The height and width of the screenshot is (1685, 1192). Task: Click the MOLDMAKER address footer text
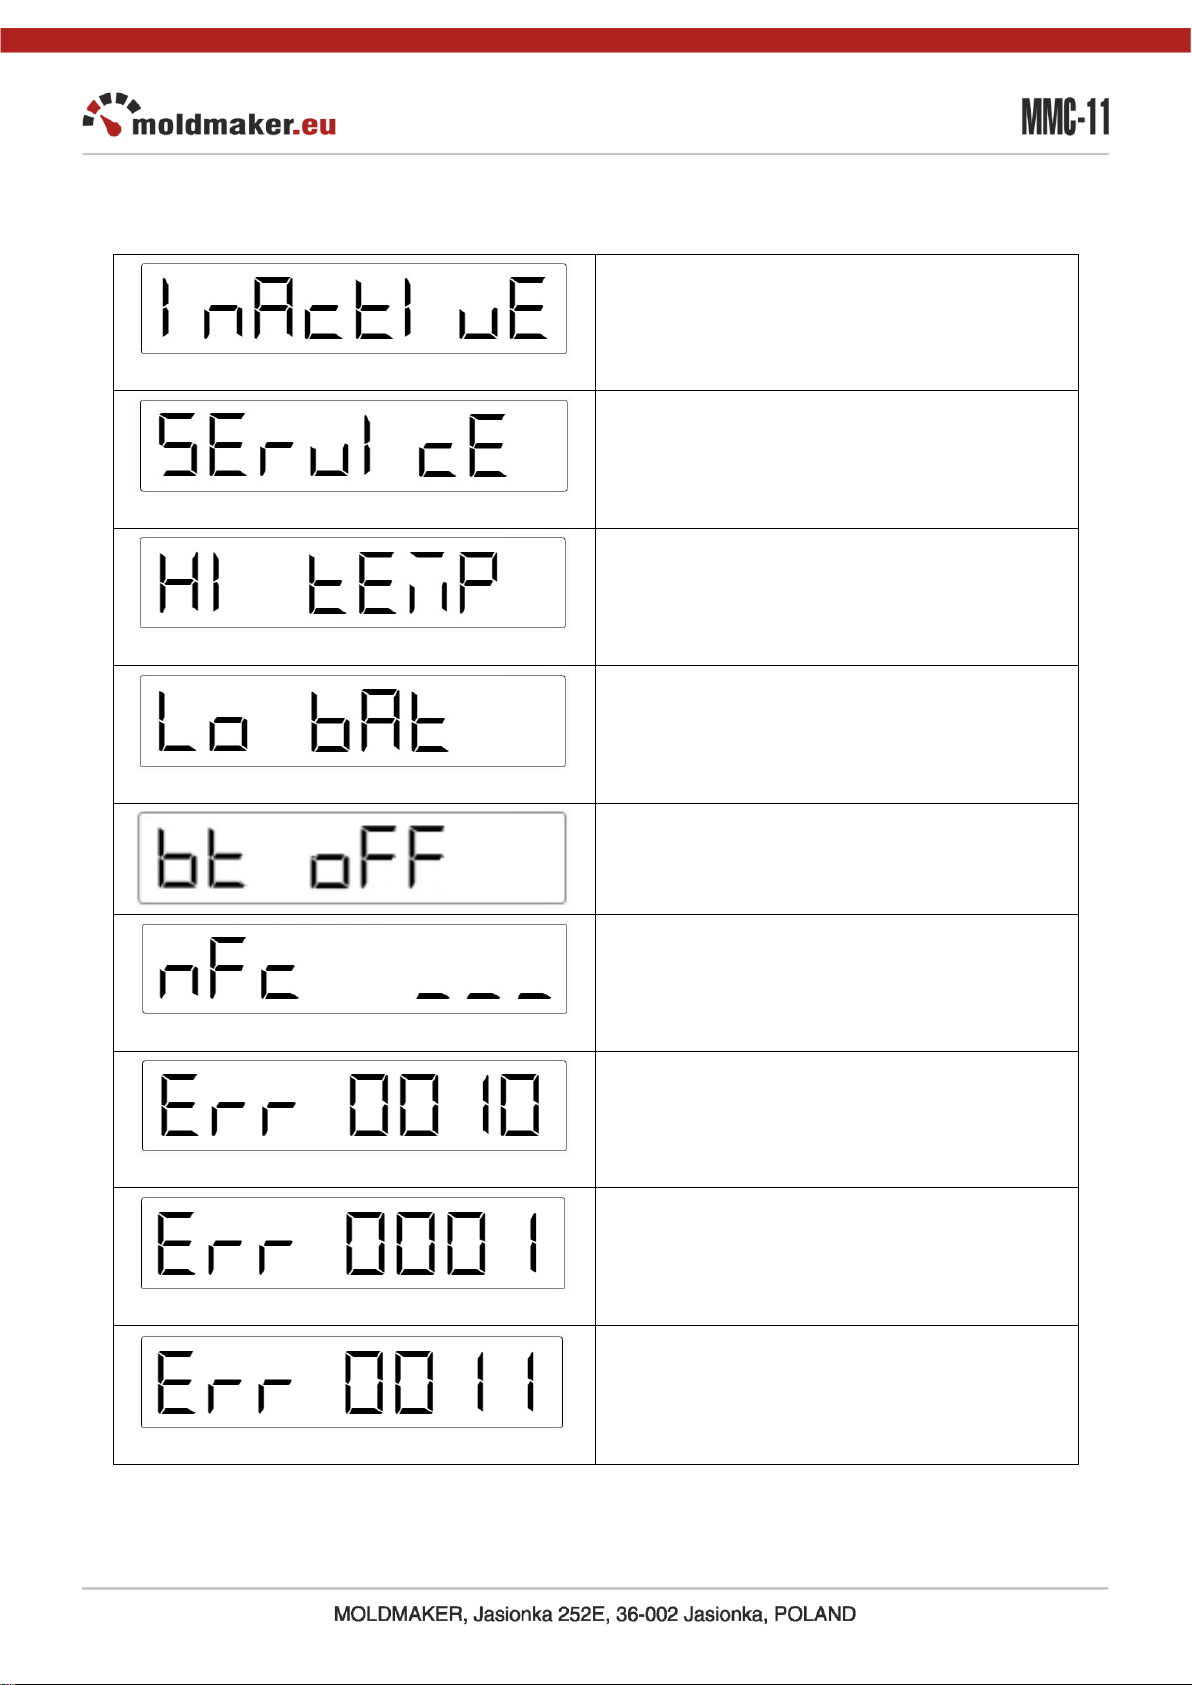pos(595,1614)
